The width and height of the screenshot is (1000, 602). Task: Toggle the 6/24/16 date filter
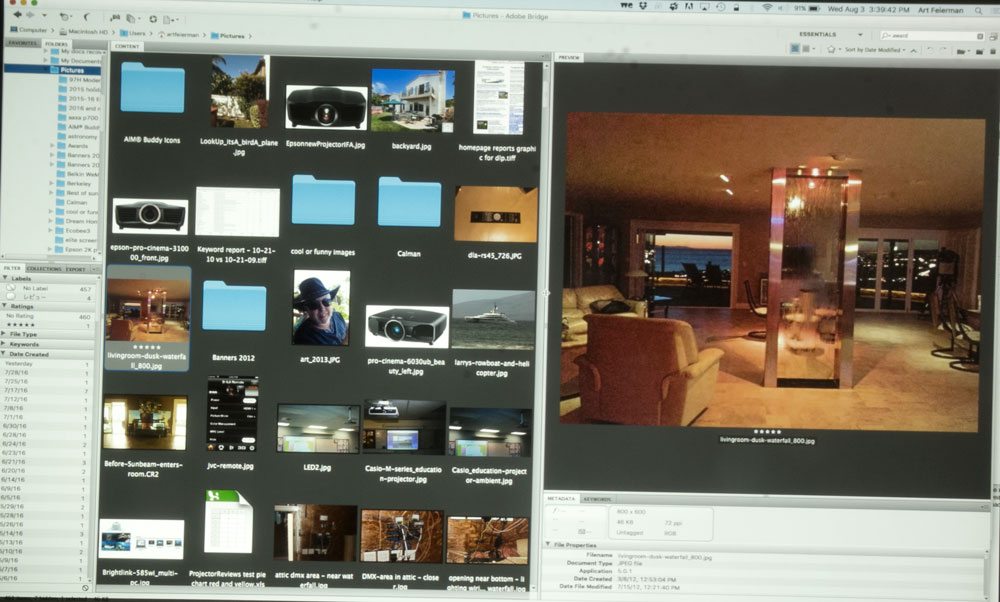click(x=45, y=444)
